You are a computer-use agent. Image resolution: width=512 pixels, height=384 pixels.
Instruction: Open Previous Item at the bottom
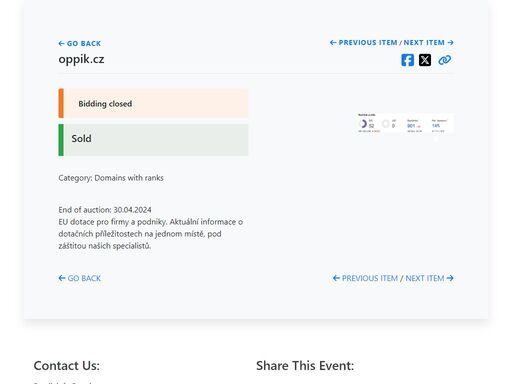[x=365, y=278]
